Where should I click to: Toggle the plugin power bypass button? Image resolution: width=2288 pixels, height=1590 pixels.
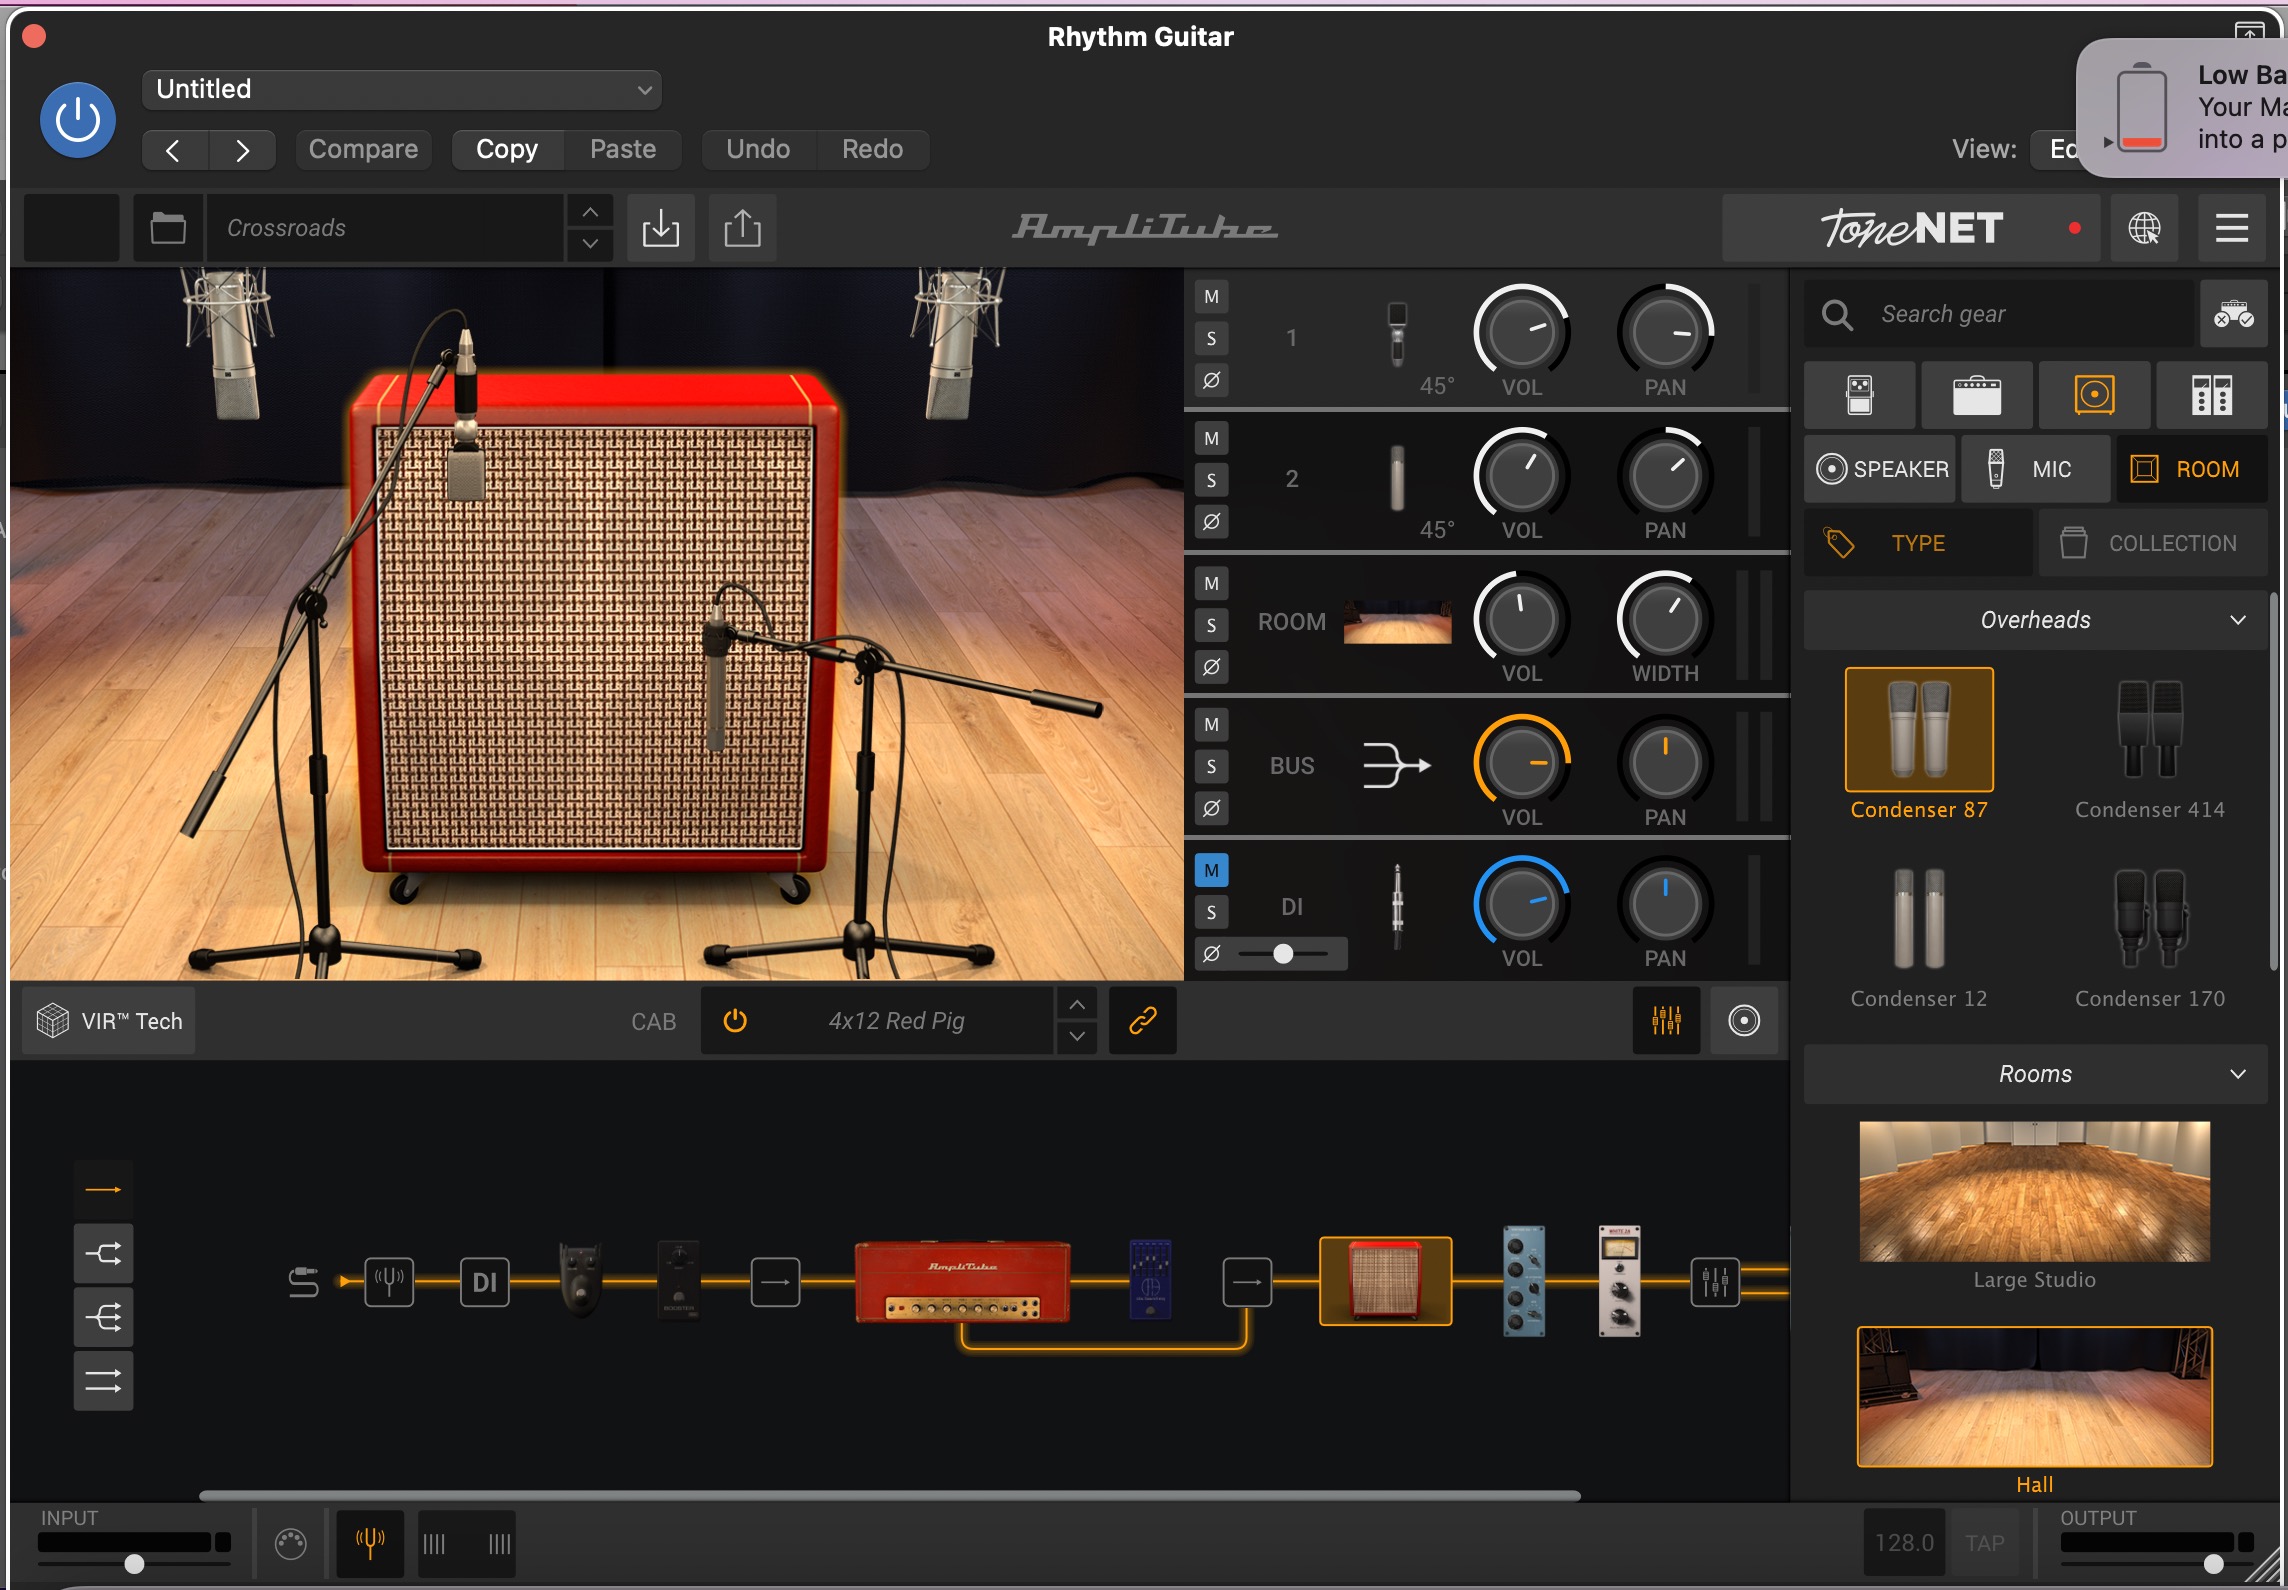tap(78, 120)
